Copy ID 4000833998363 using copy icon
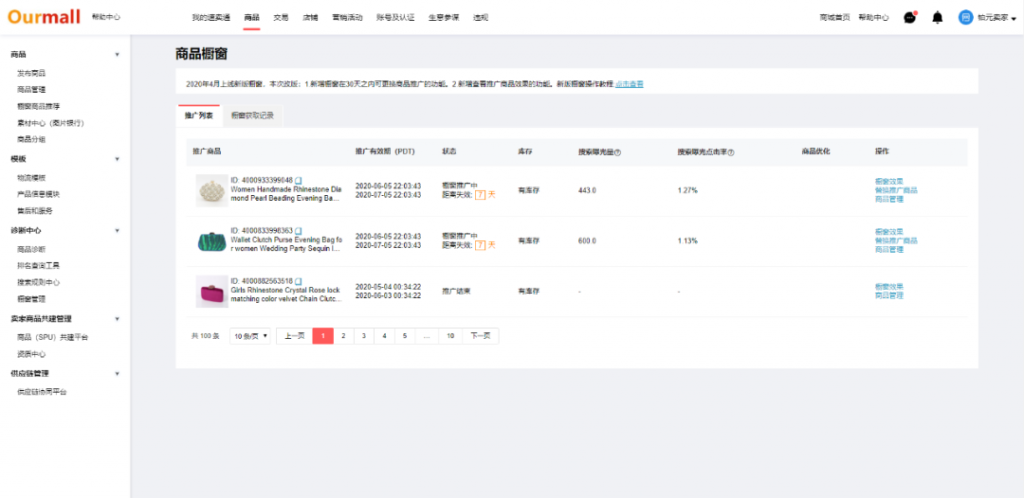 click(x=298, y=230)
